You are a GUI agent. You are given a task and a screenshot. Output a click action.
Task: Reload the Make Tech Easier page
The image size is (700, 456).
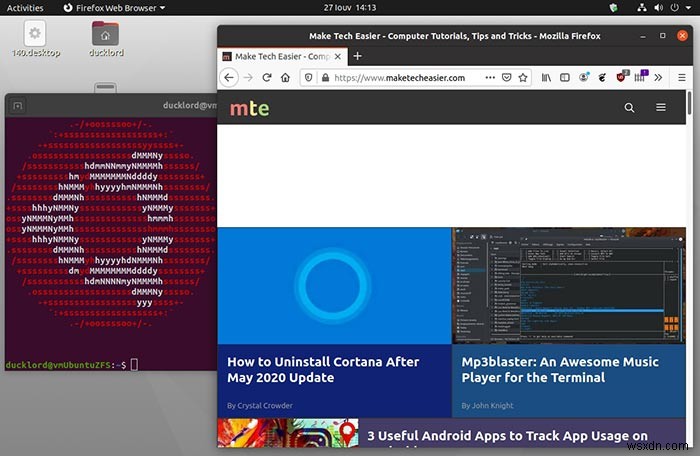[x=267, y=78]
